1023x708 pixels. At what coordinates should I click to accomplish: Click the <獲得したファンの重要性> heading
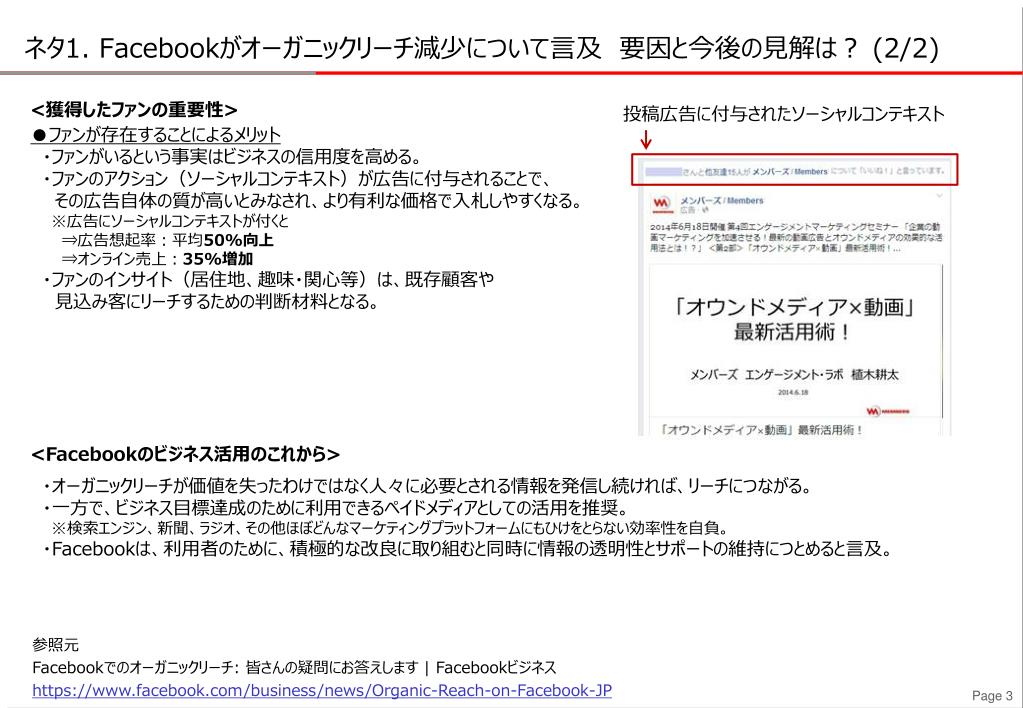[x=134, y=109]
